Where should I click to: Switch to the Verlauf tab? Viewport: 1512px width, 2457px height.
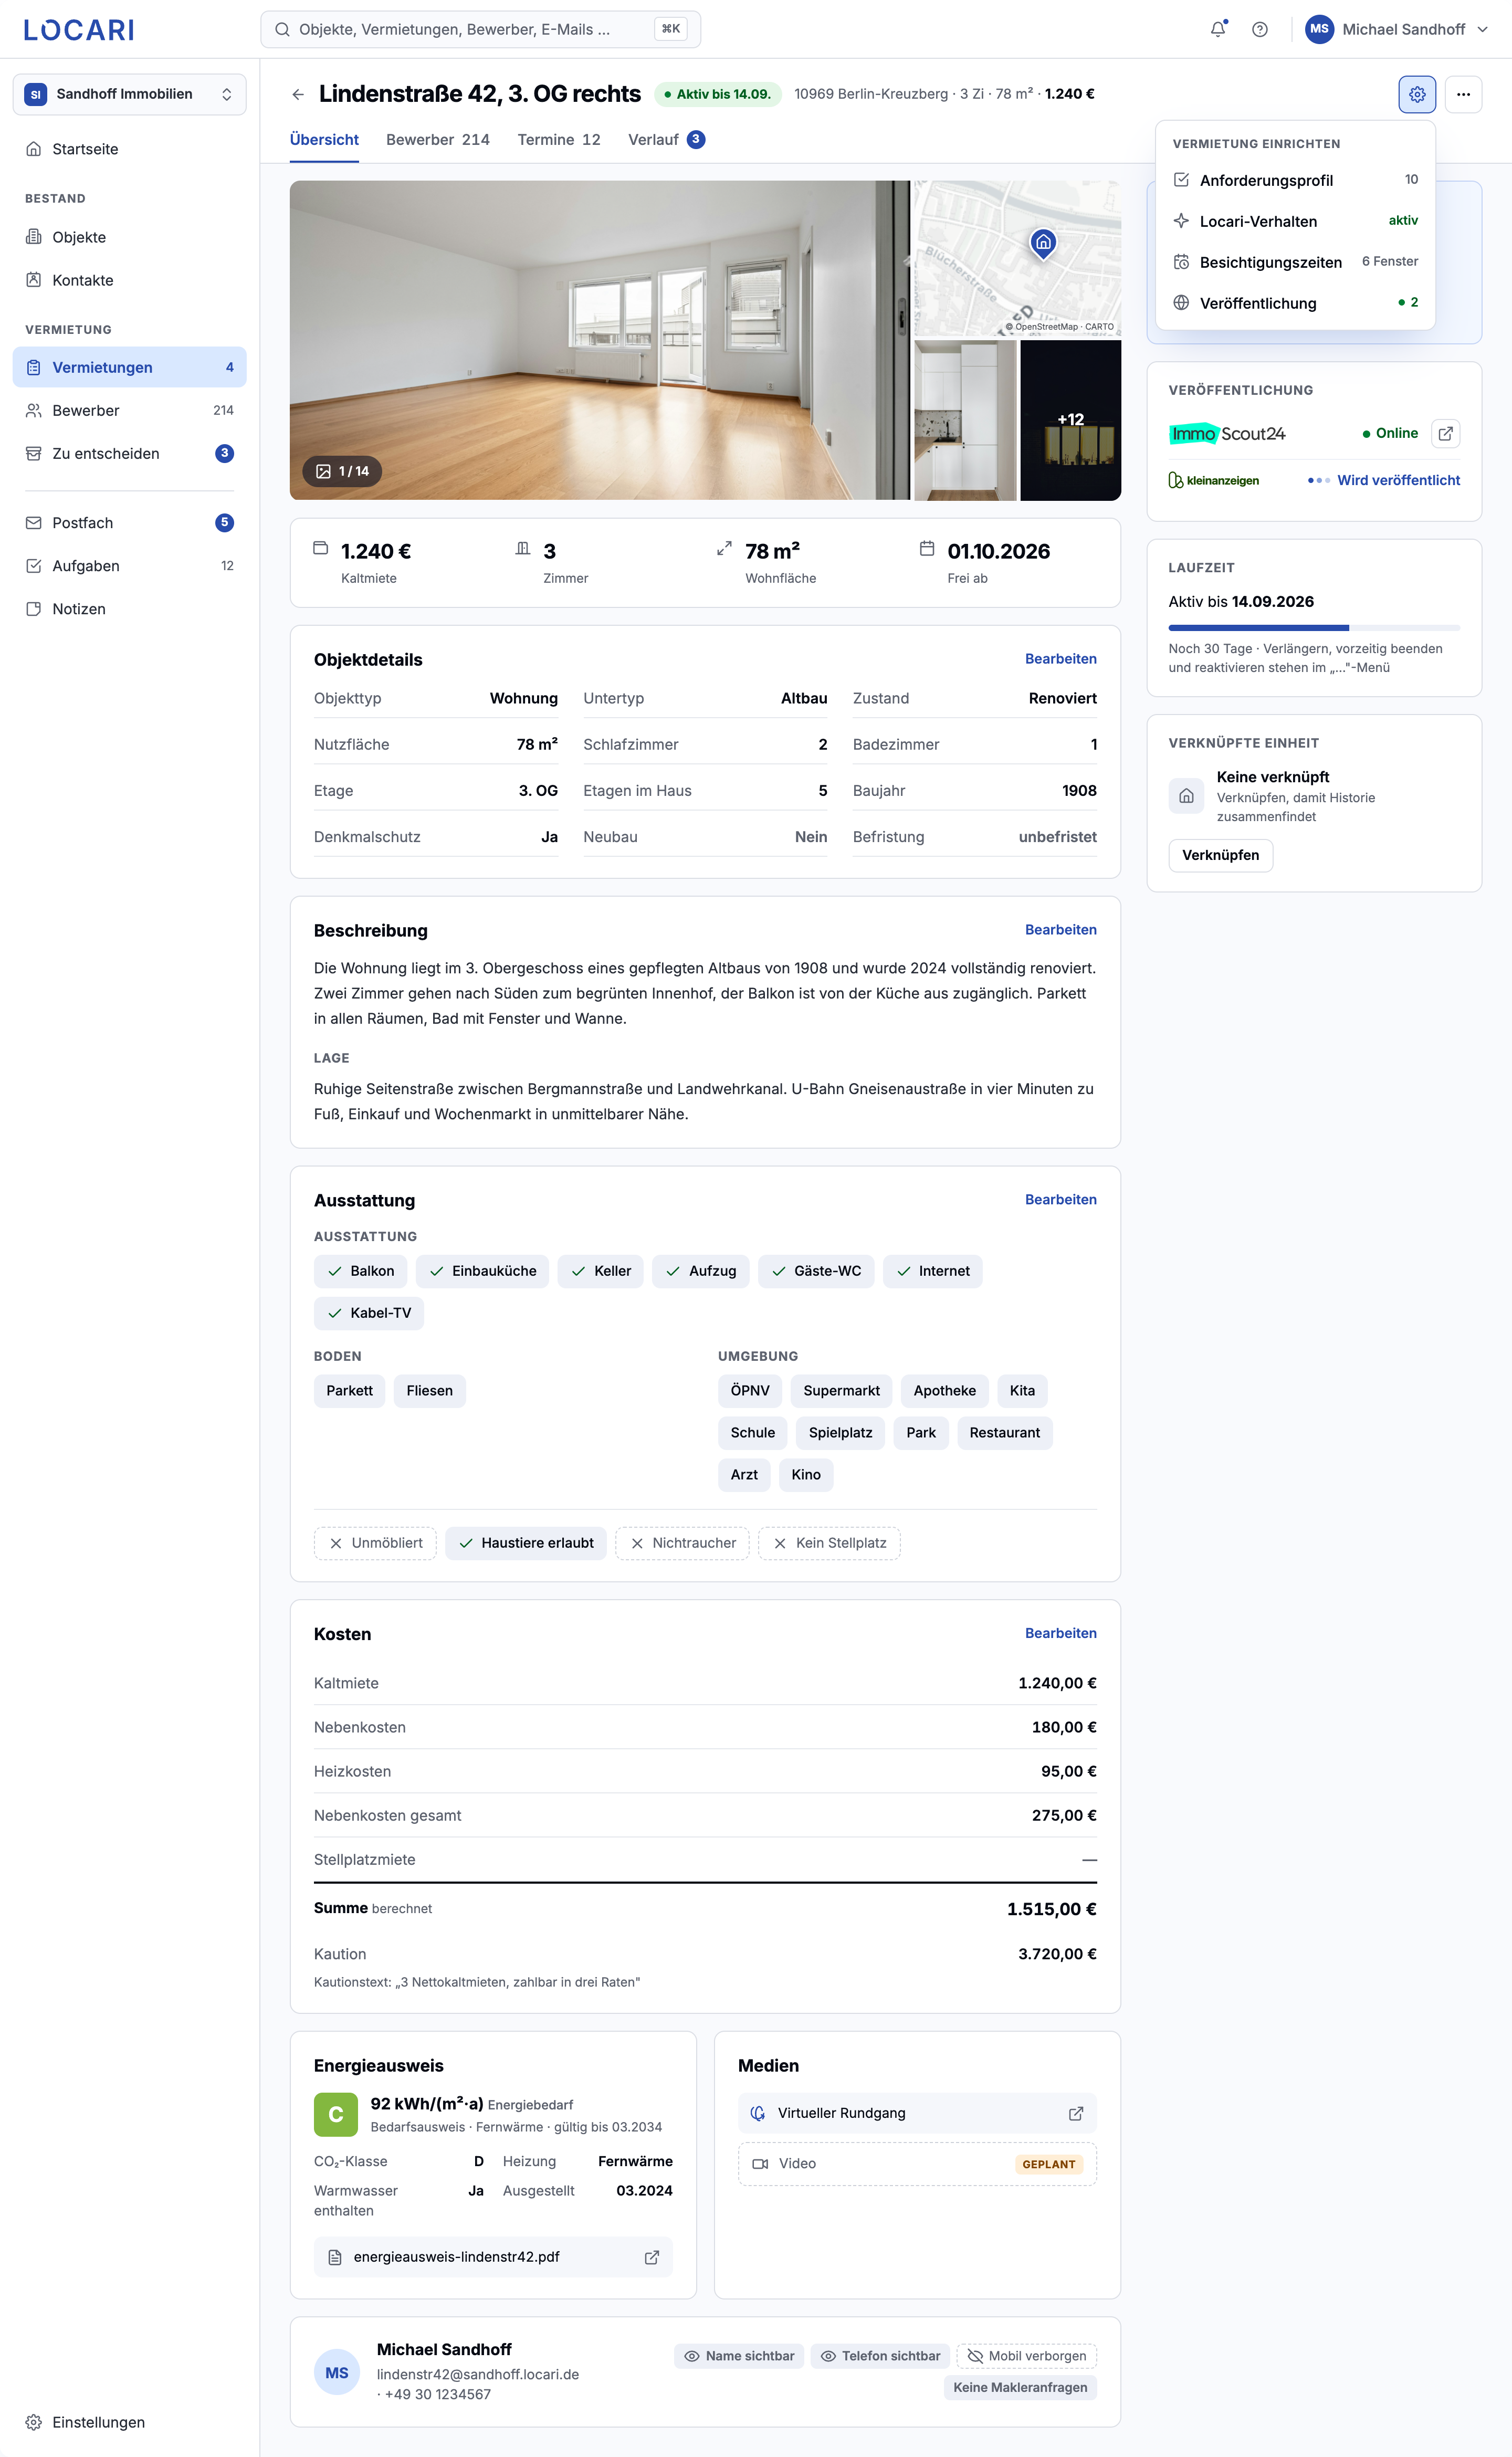click(666, 140)
